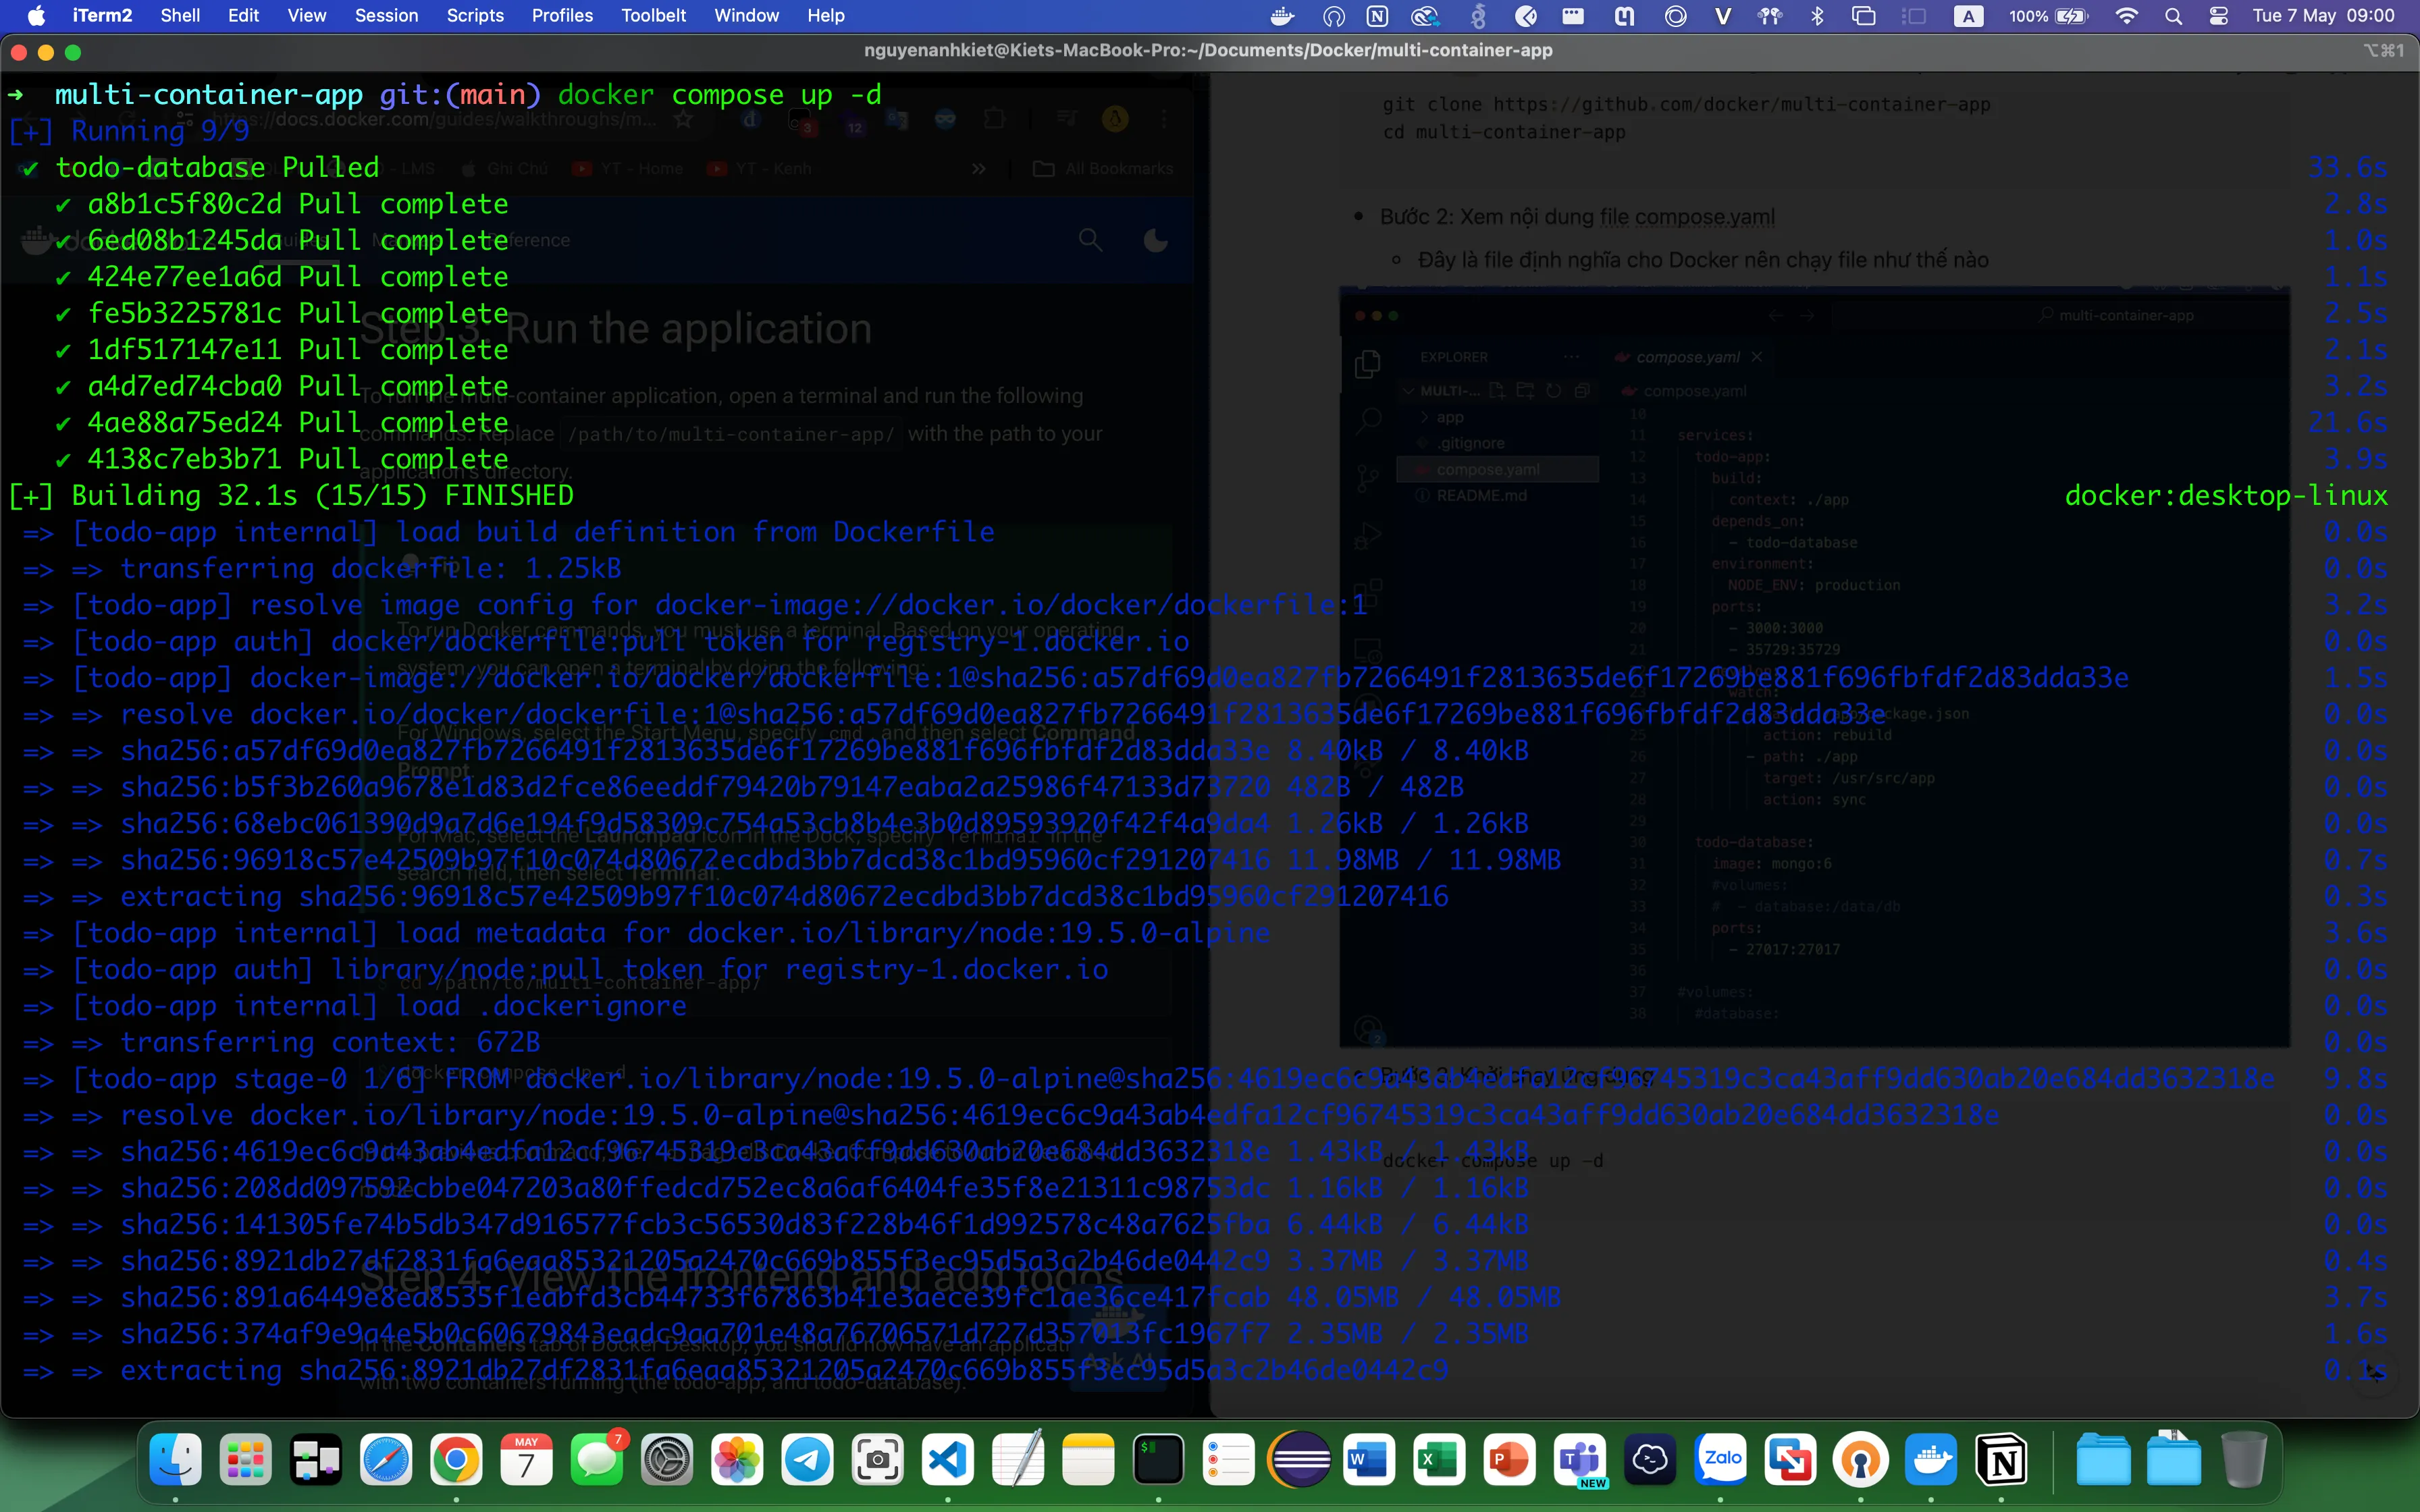Image resolution: width=2420 pixels, height=1512 pixels.
Task: Click the date and time in the menu bar
Action: (x=2323, y=16)
